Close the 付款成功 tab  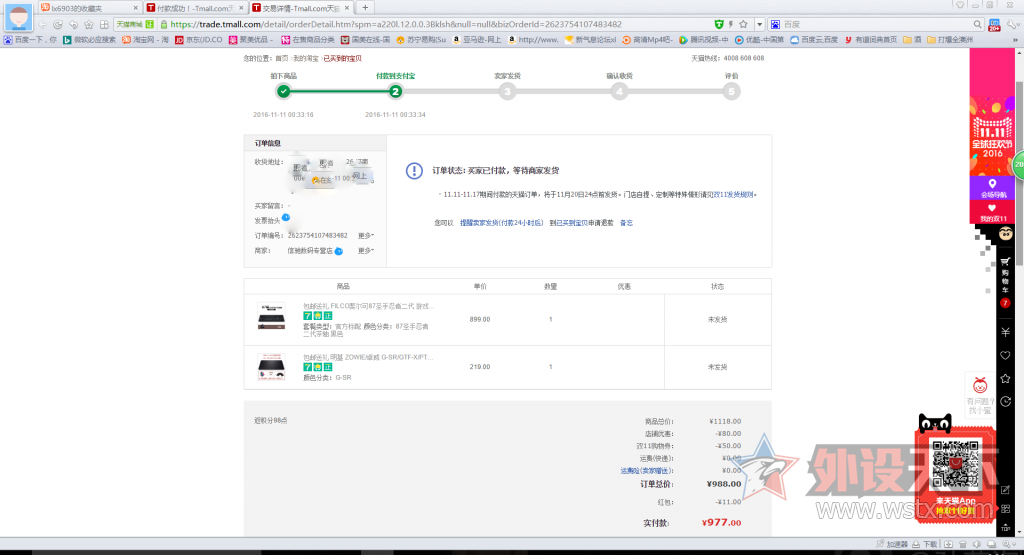click(241, 8)
